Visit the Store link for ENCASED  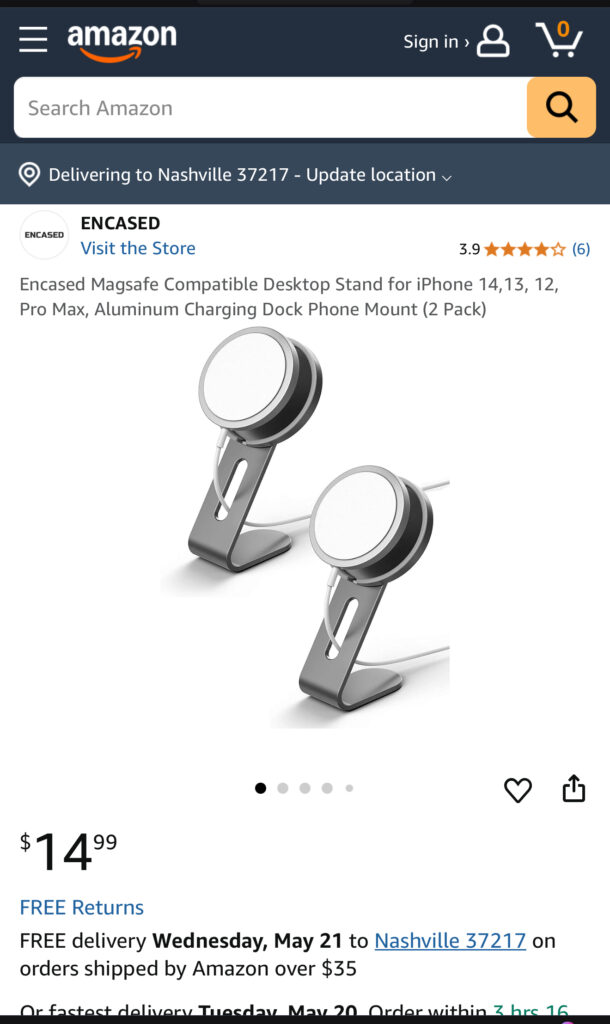(x=138, y=248)
